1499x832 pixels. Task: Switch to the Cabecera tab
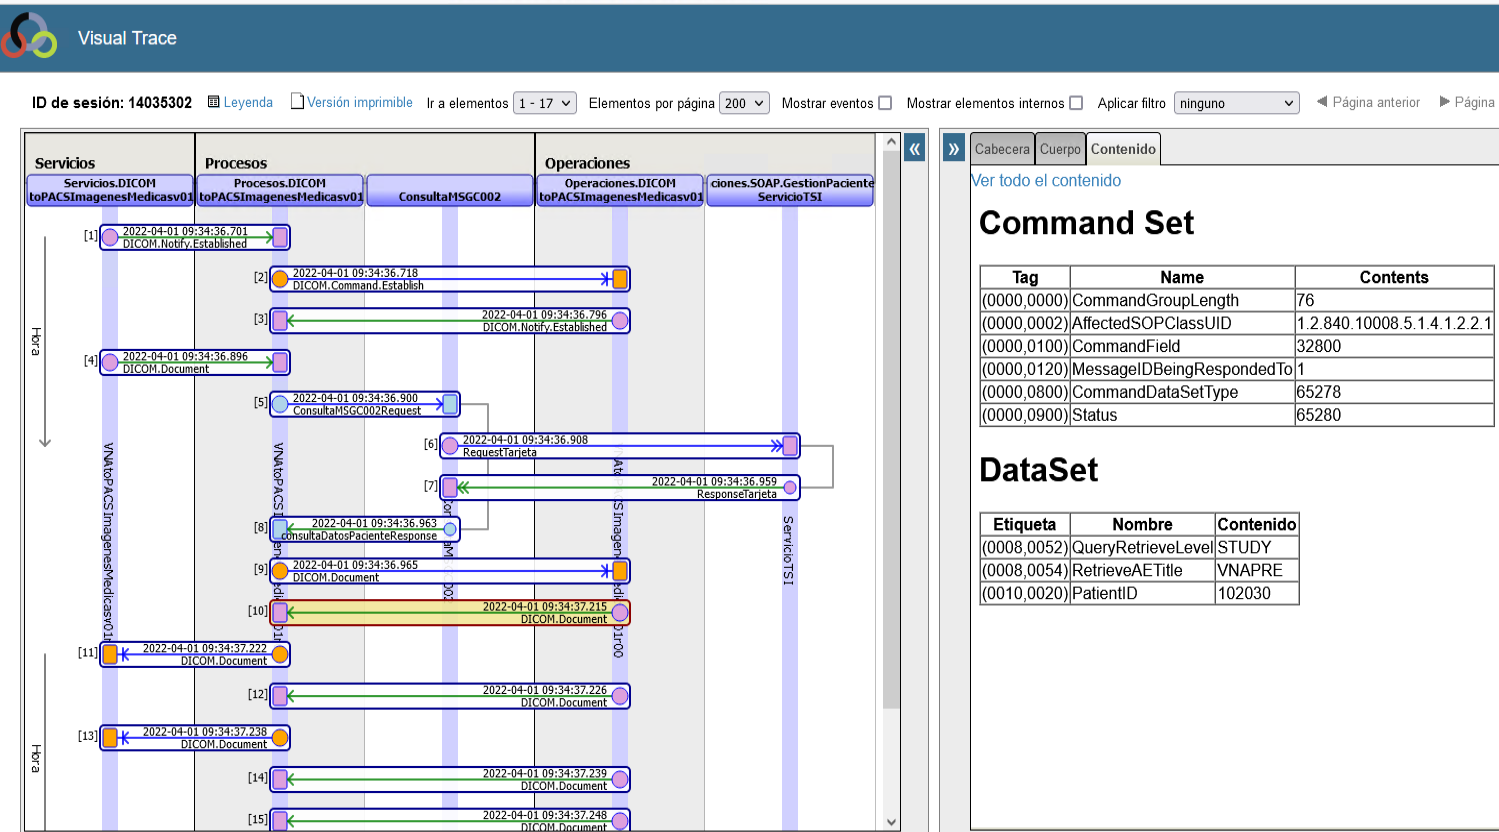[x=1002, y=149]
